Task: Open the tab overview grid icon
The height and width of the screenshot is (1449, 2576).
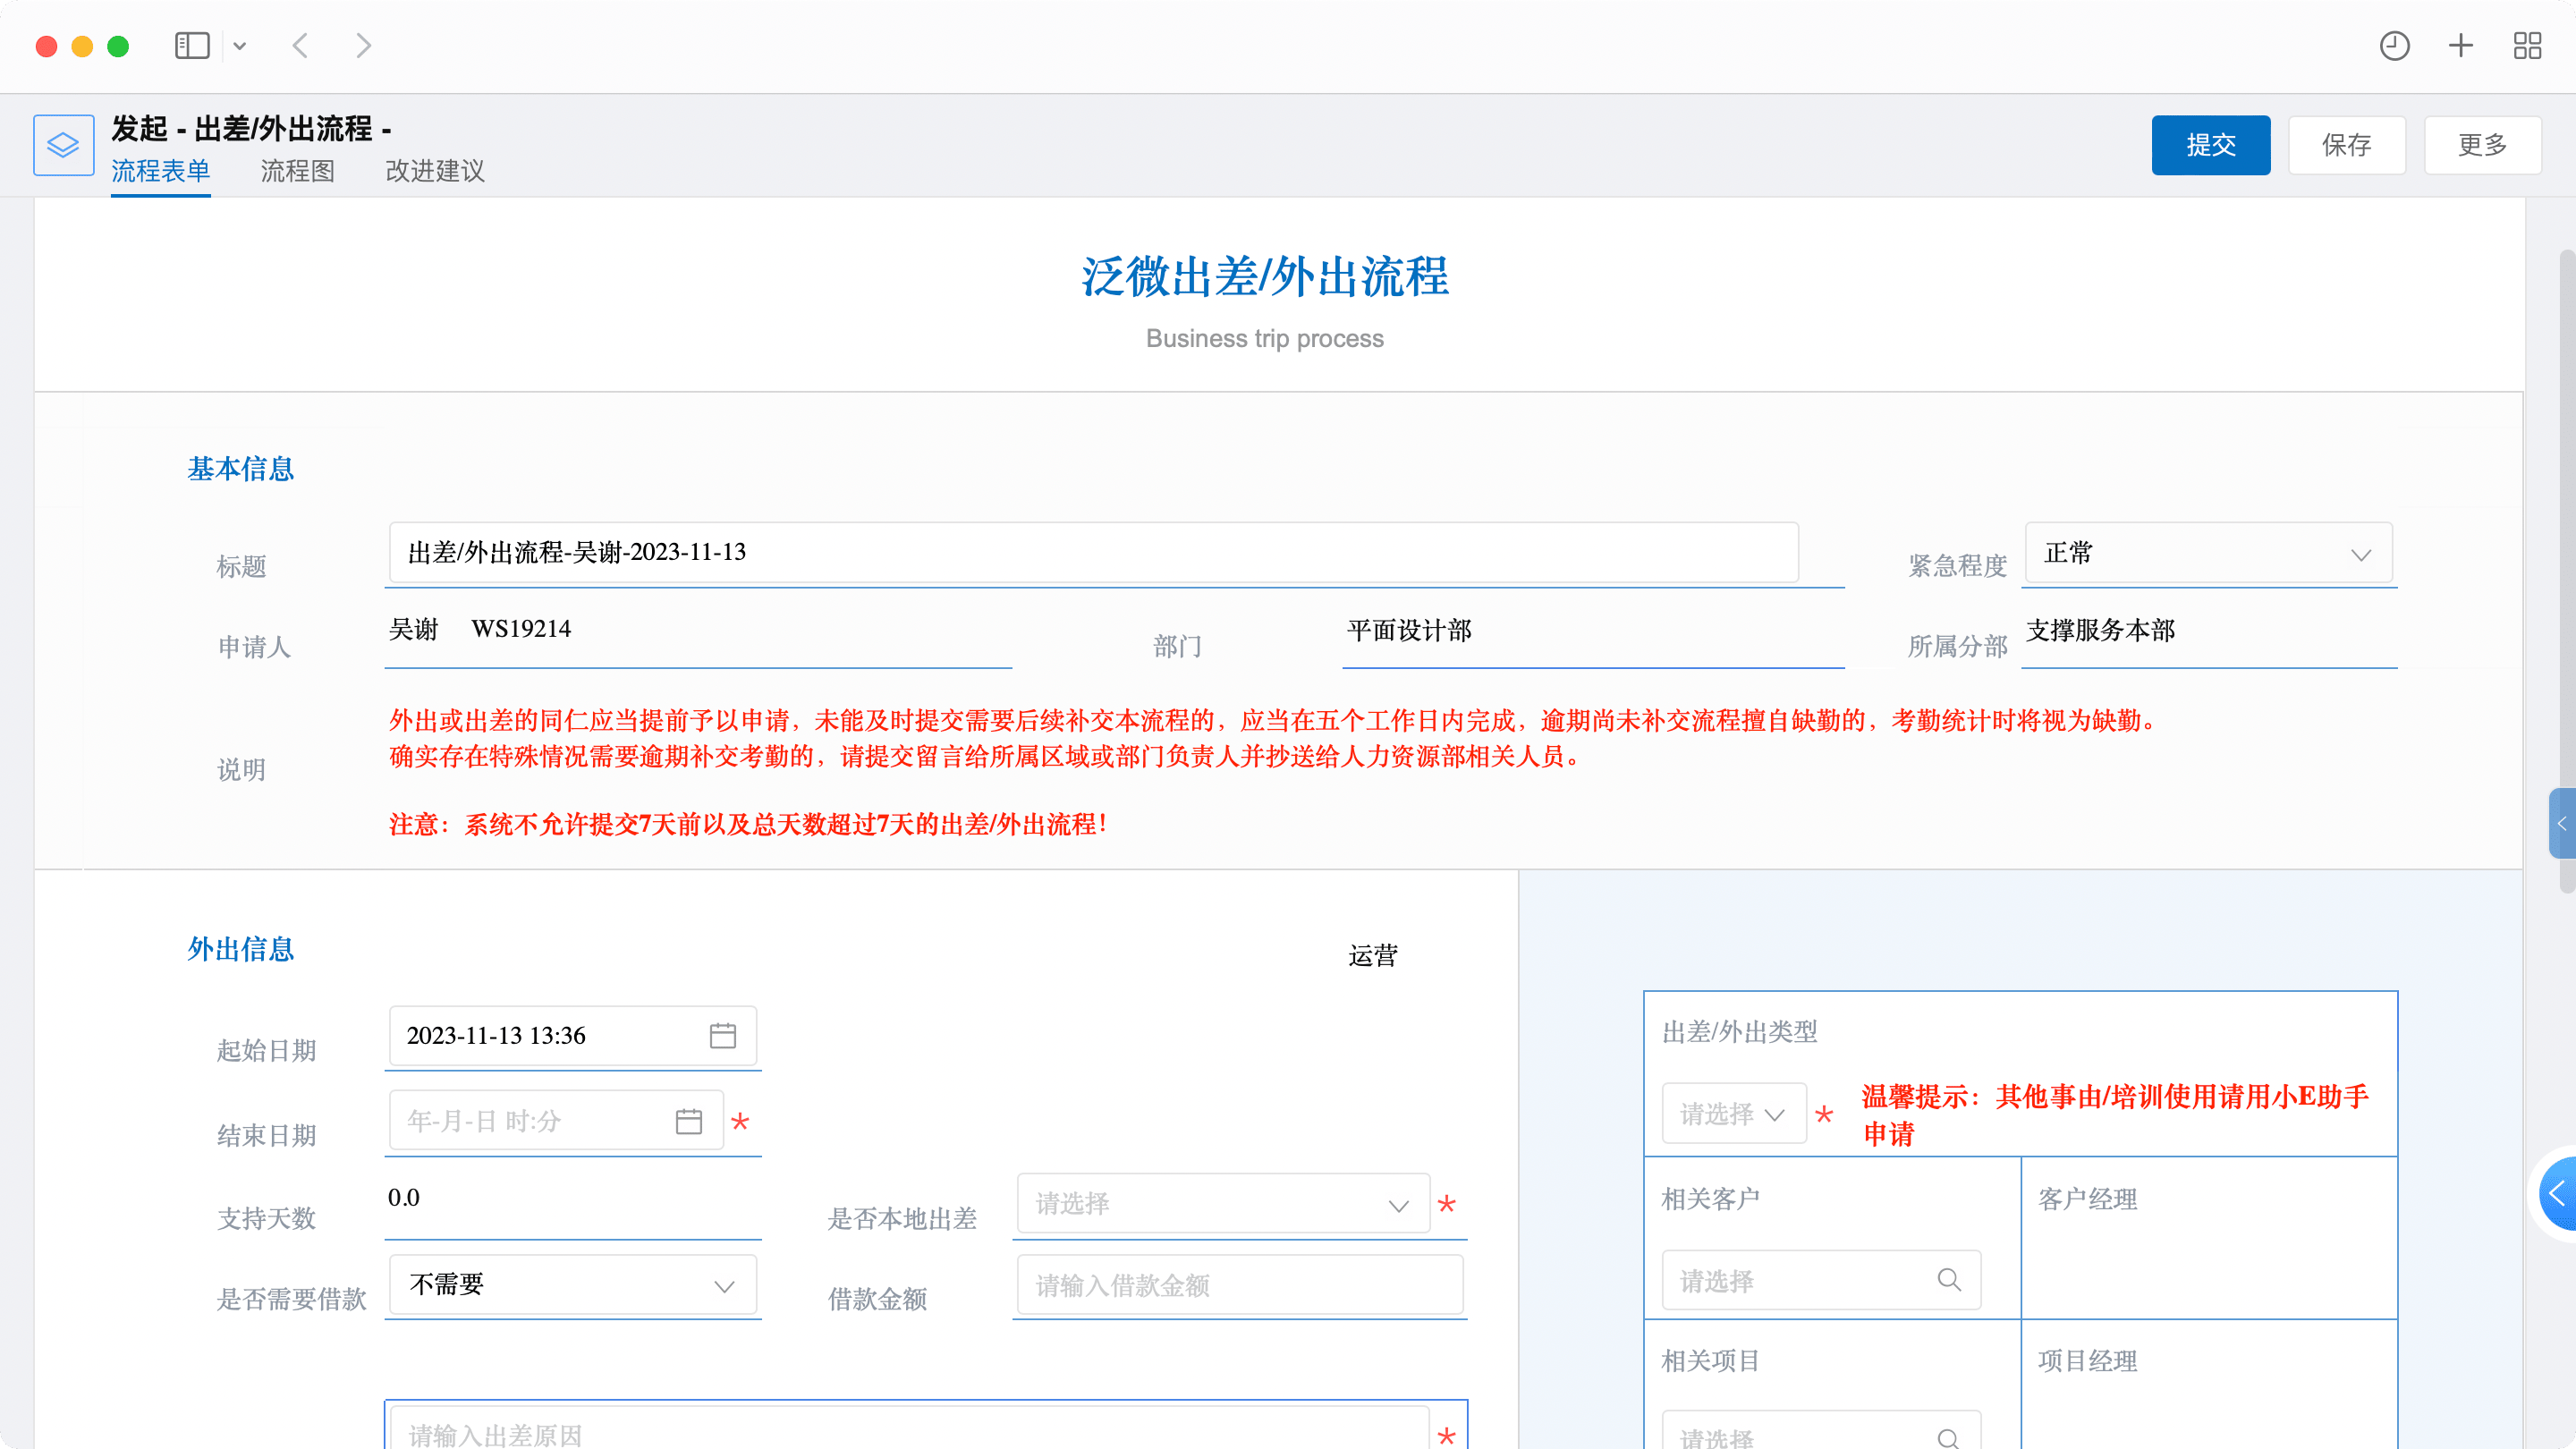Action: point(2527,46)
